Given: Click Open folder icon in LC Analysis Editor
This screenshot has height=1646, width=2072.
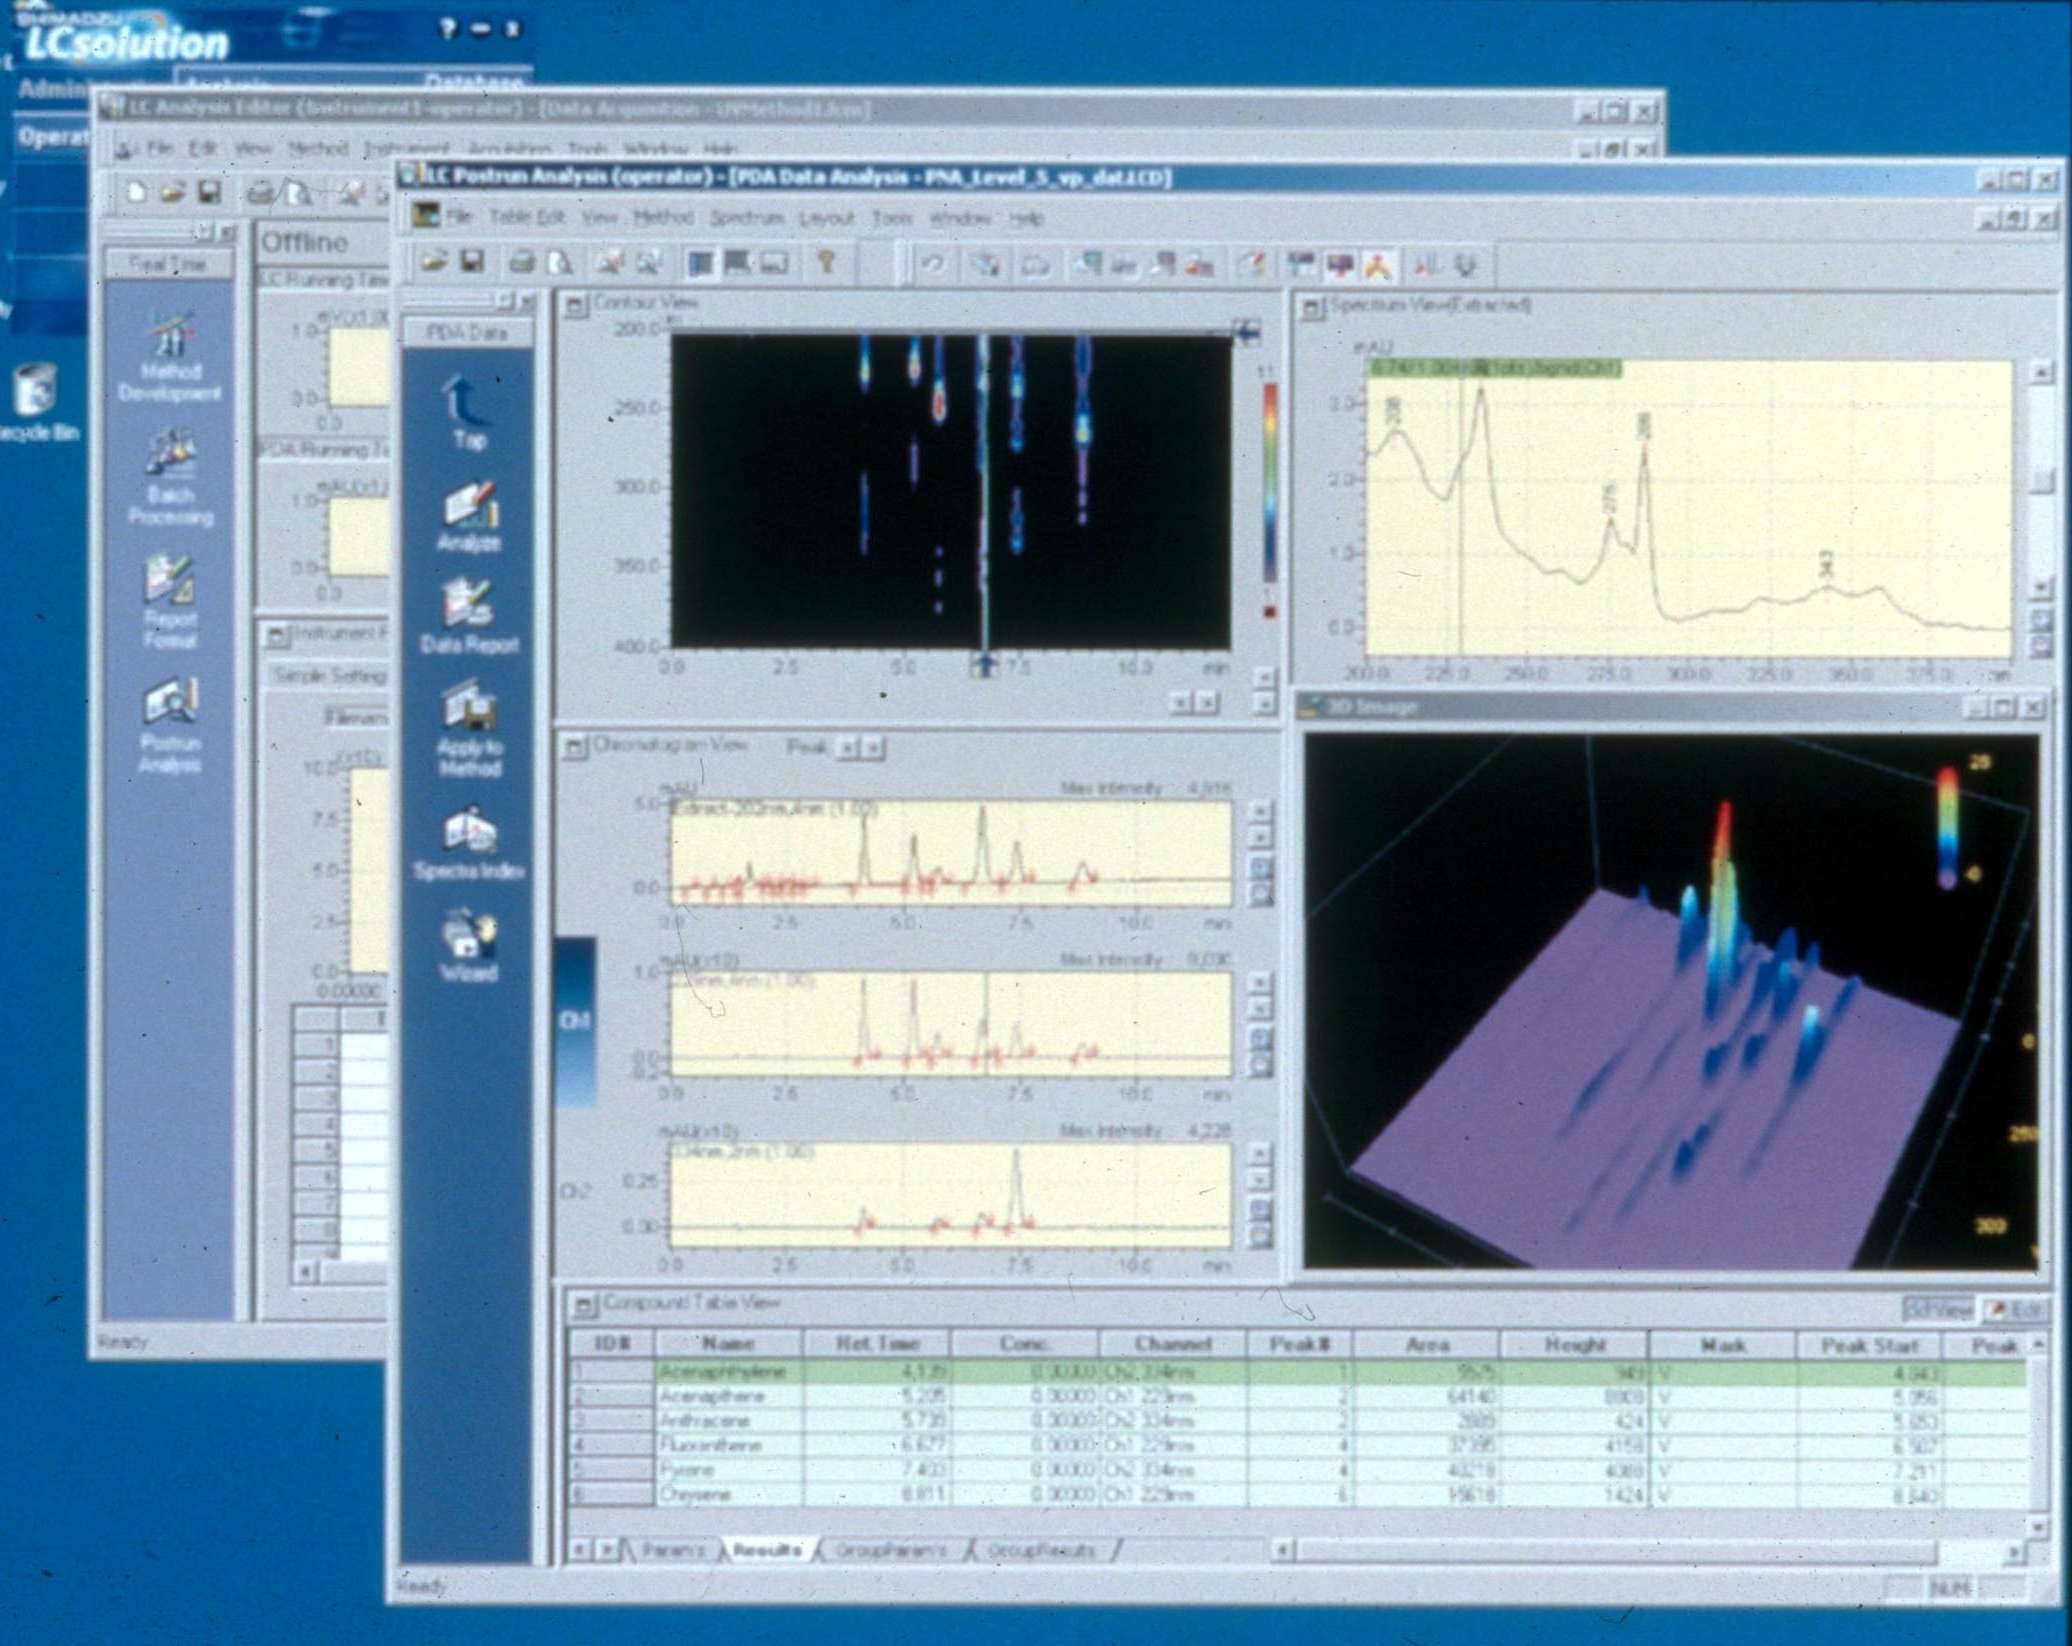Looking at the screenshot, I should coord(172,192).
